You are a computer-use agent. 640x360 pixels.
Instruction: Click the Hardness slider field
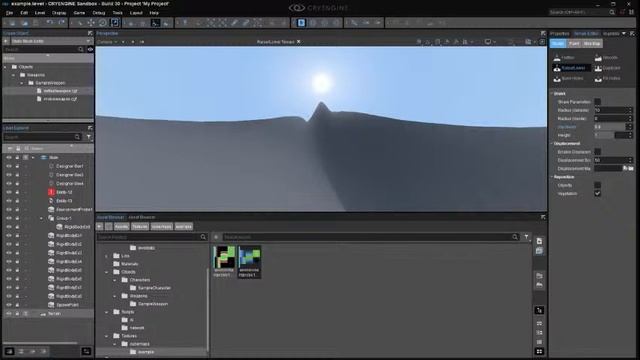point(613,127)
